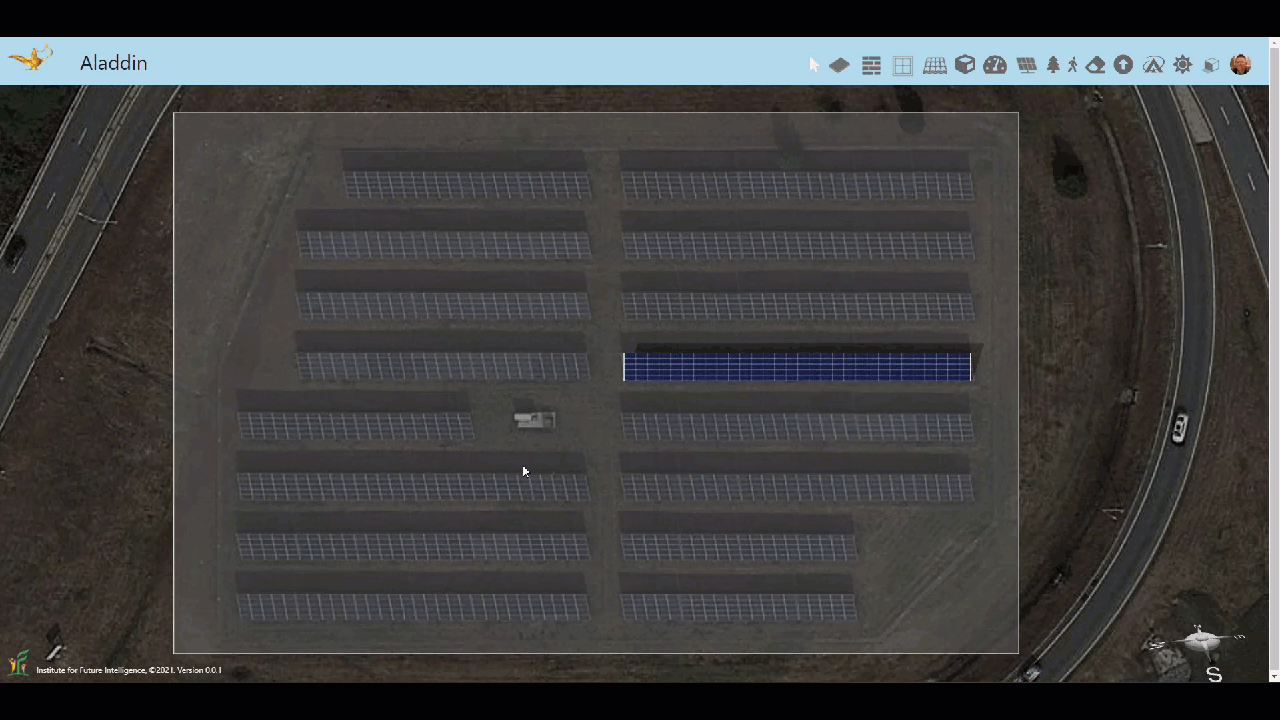Click the Eraser clear-scene icon
Image resolution: width=1280 pixels, height=720 pixels.
coord(1096,65)
